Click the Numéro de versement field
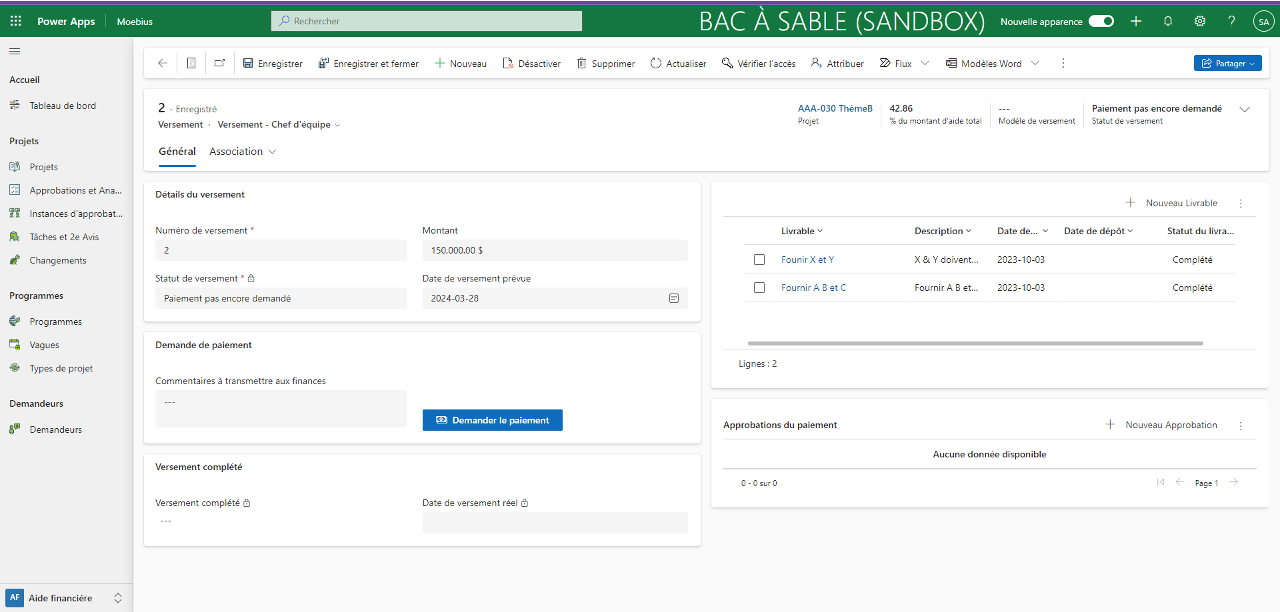The image size is (1280, 612). click(281, 250)
